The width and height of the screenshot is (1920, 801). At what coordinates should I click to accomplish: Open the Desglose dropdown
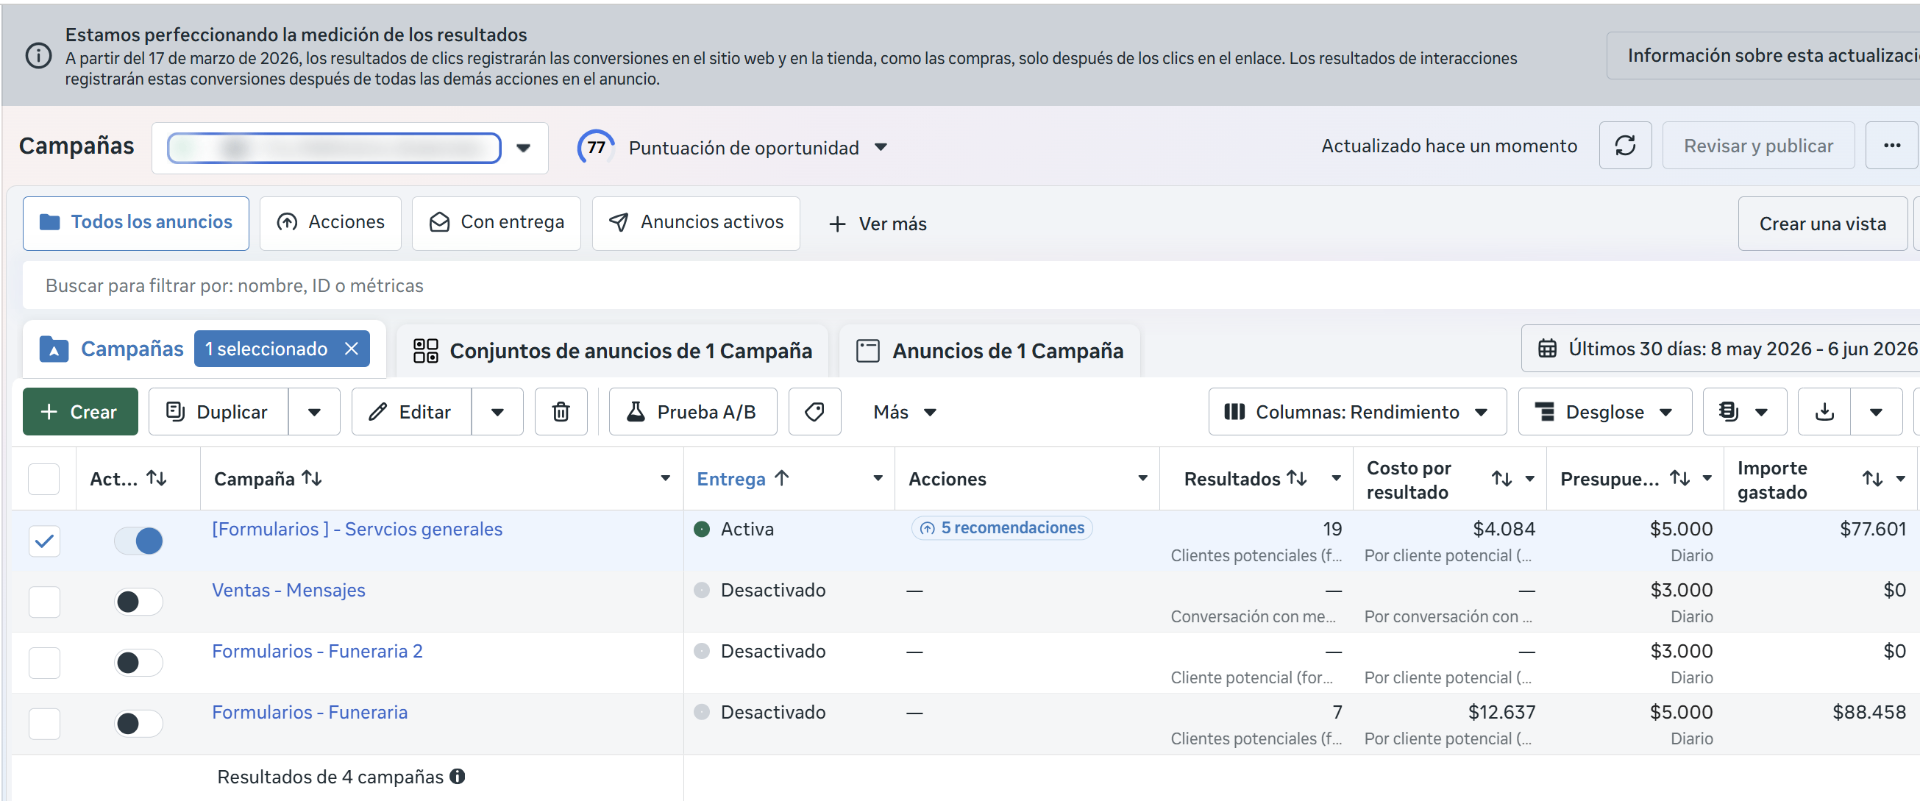[1605, 412]
